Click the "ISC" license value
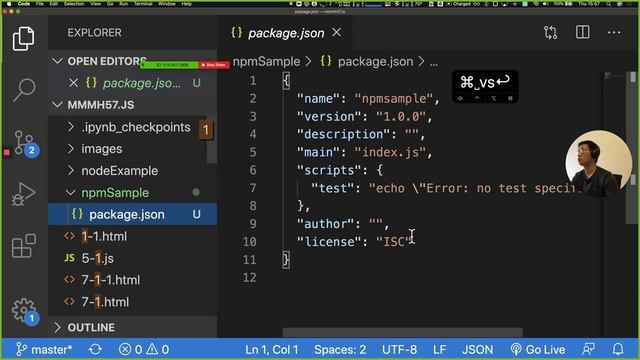This screenshot has width=640, height=360. coord(393,242)
